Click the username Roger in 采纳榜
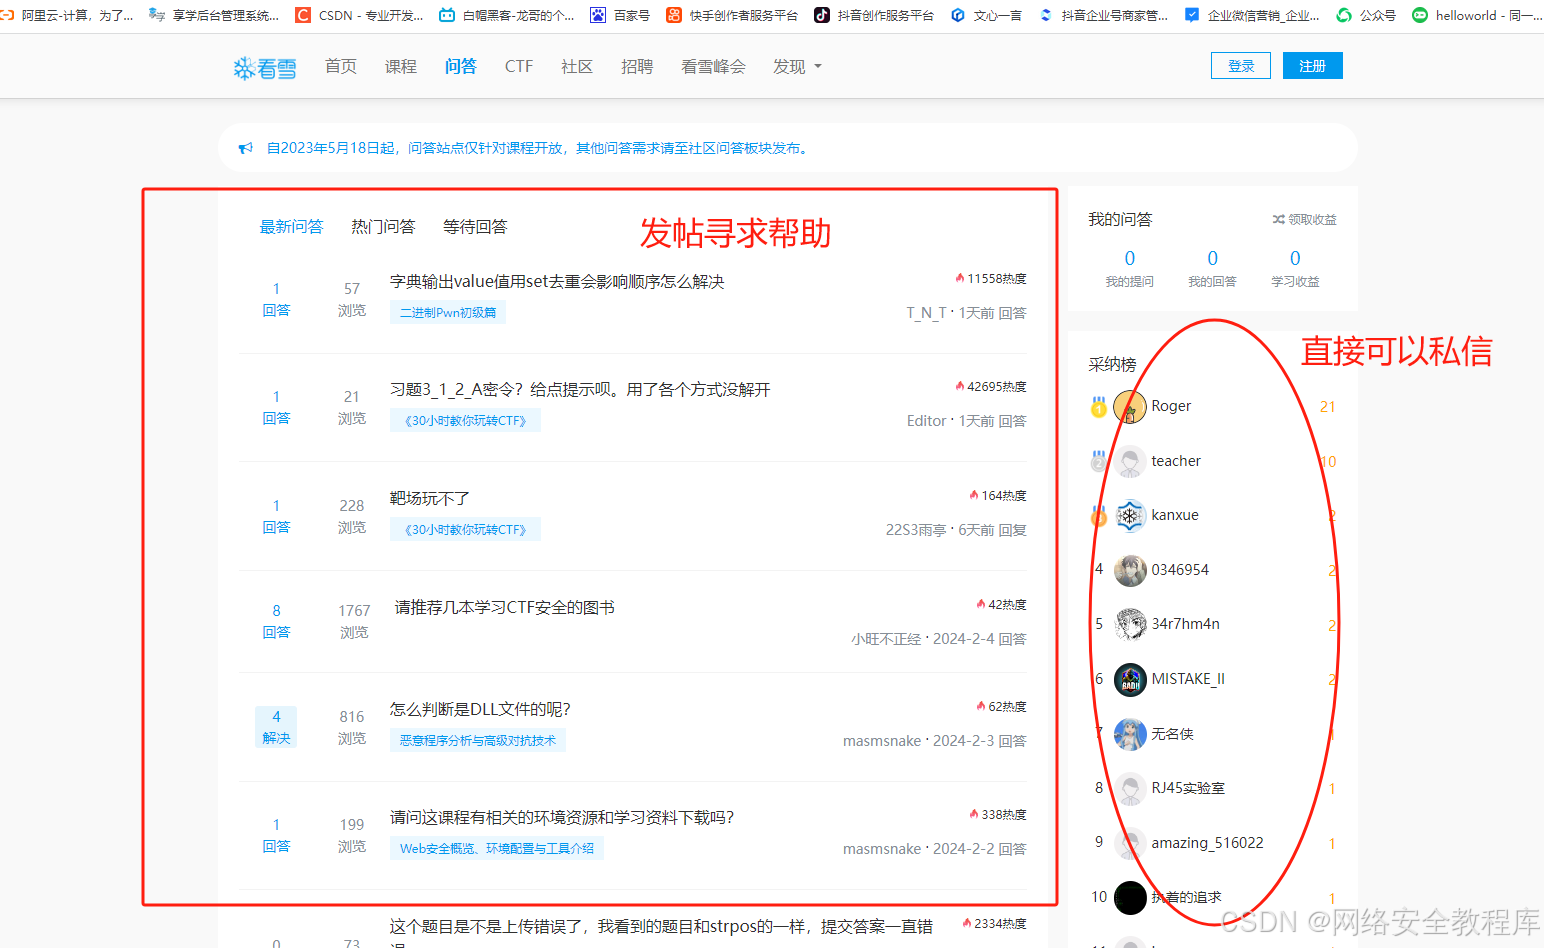The height and width of the screenshot is (948, 1544). tap(1171, 406)
